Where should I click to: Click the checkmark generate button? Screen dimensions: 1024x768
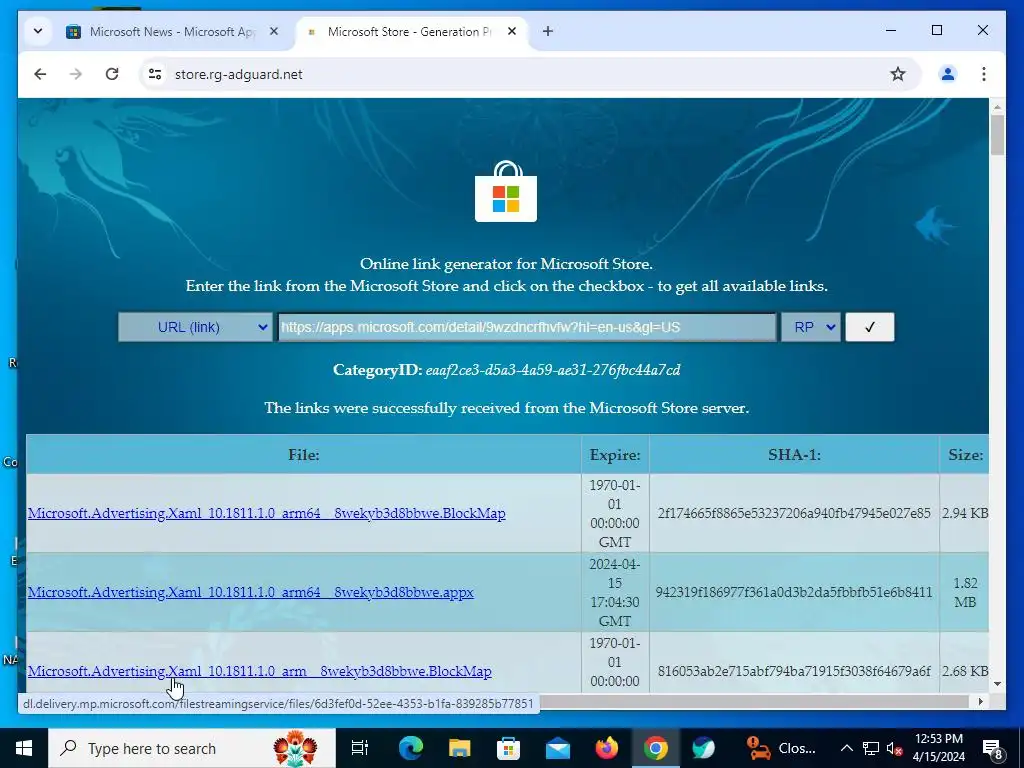[870, 327]
